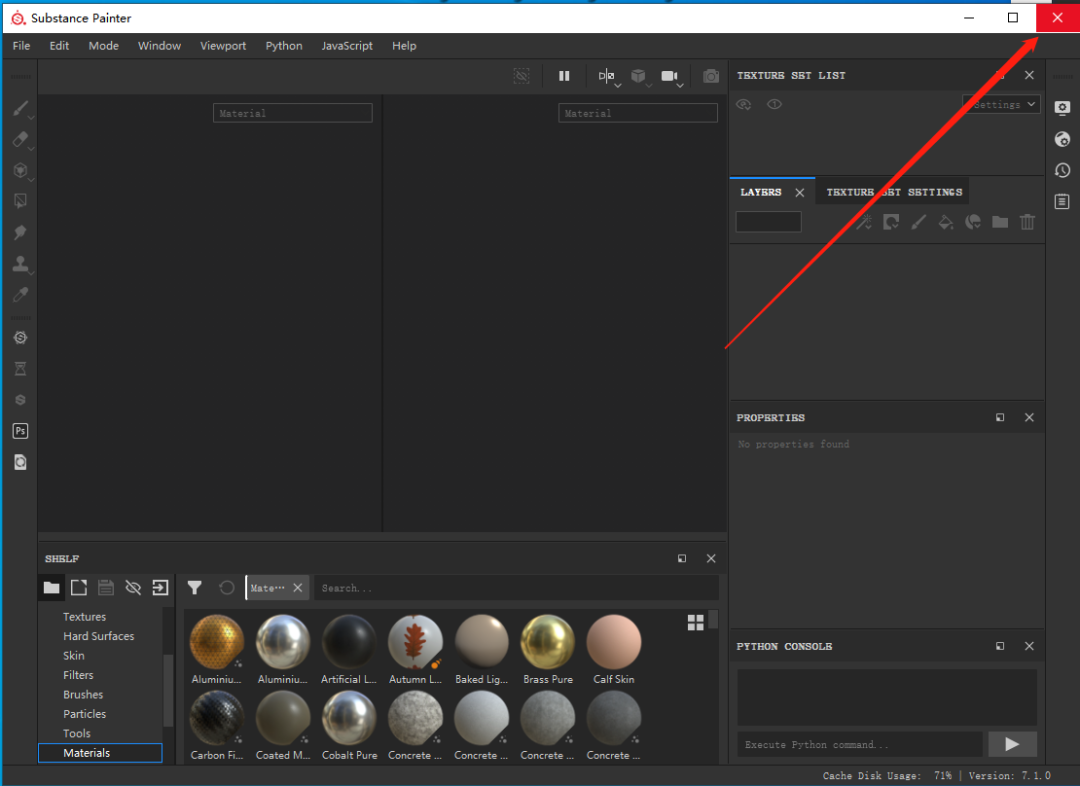Add a paint layer with the brush icon

click(x=918, y=222)
